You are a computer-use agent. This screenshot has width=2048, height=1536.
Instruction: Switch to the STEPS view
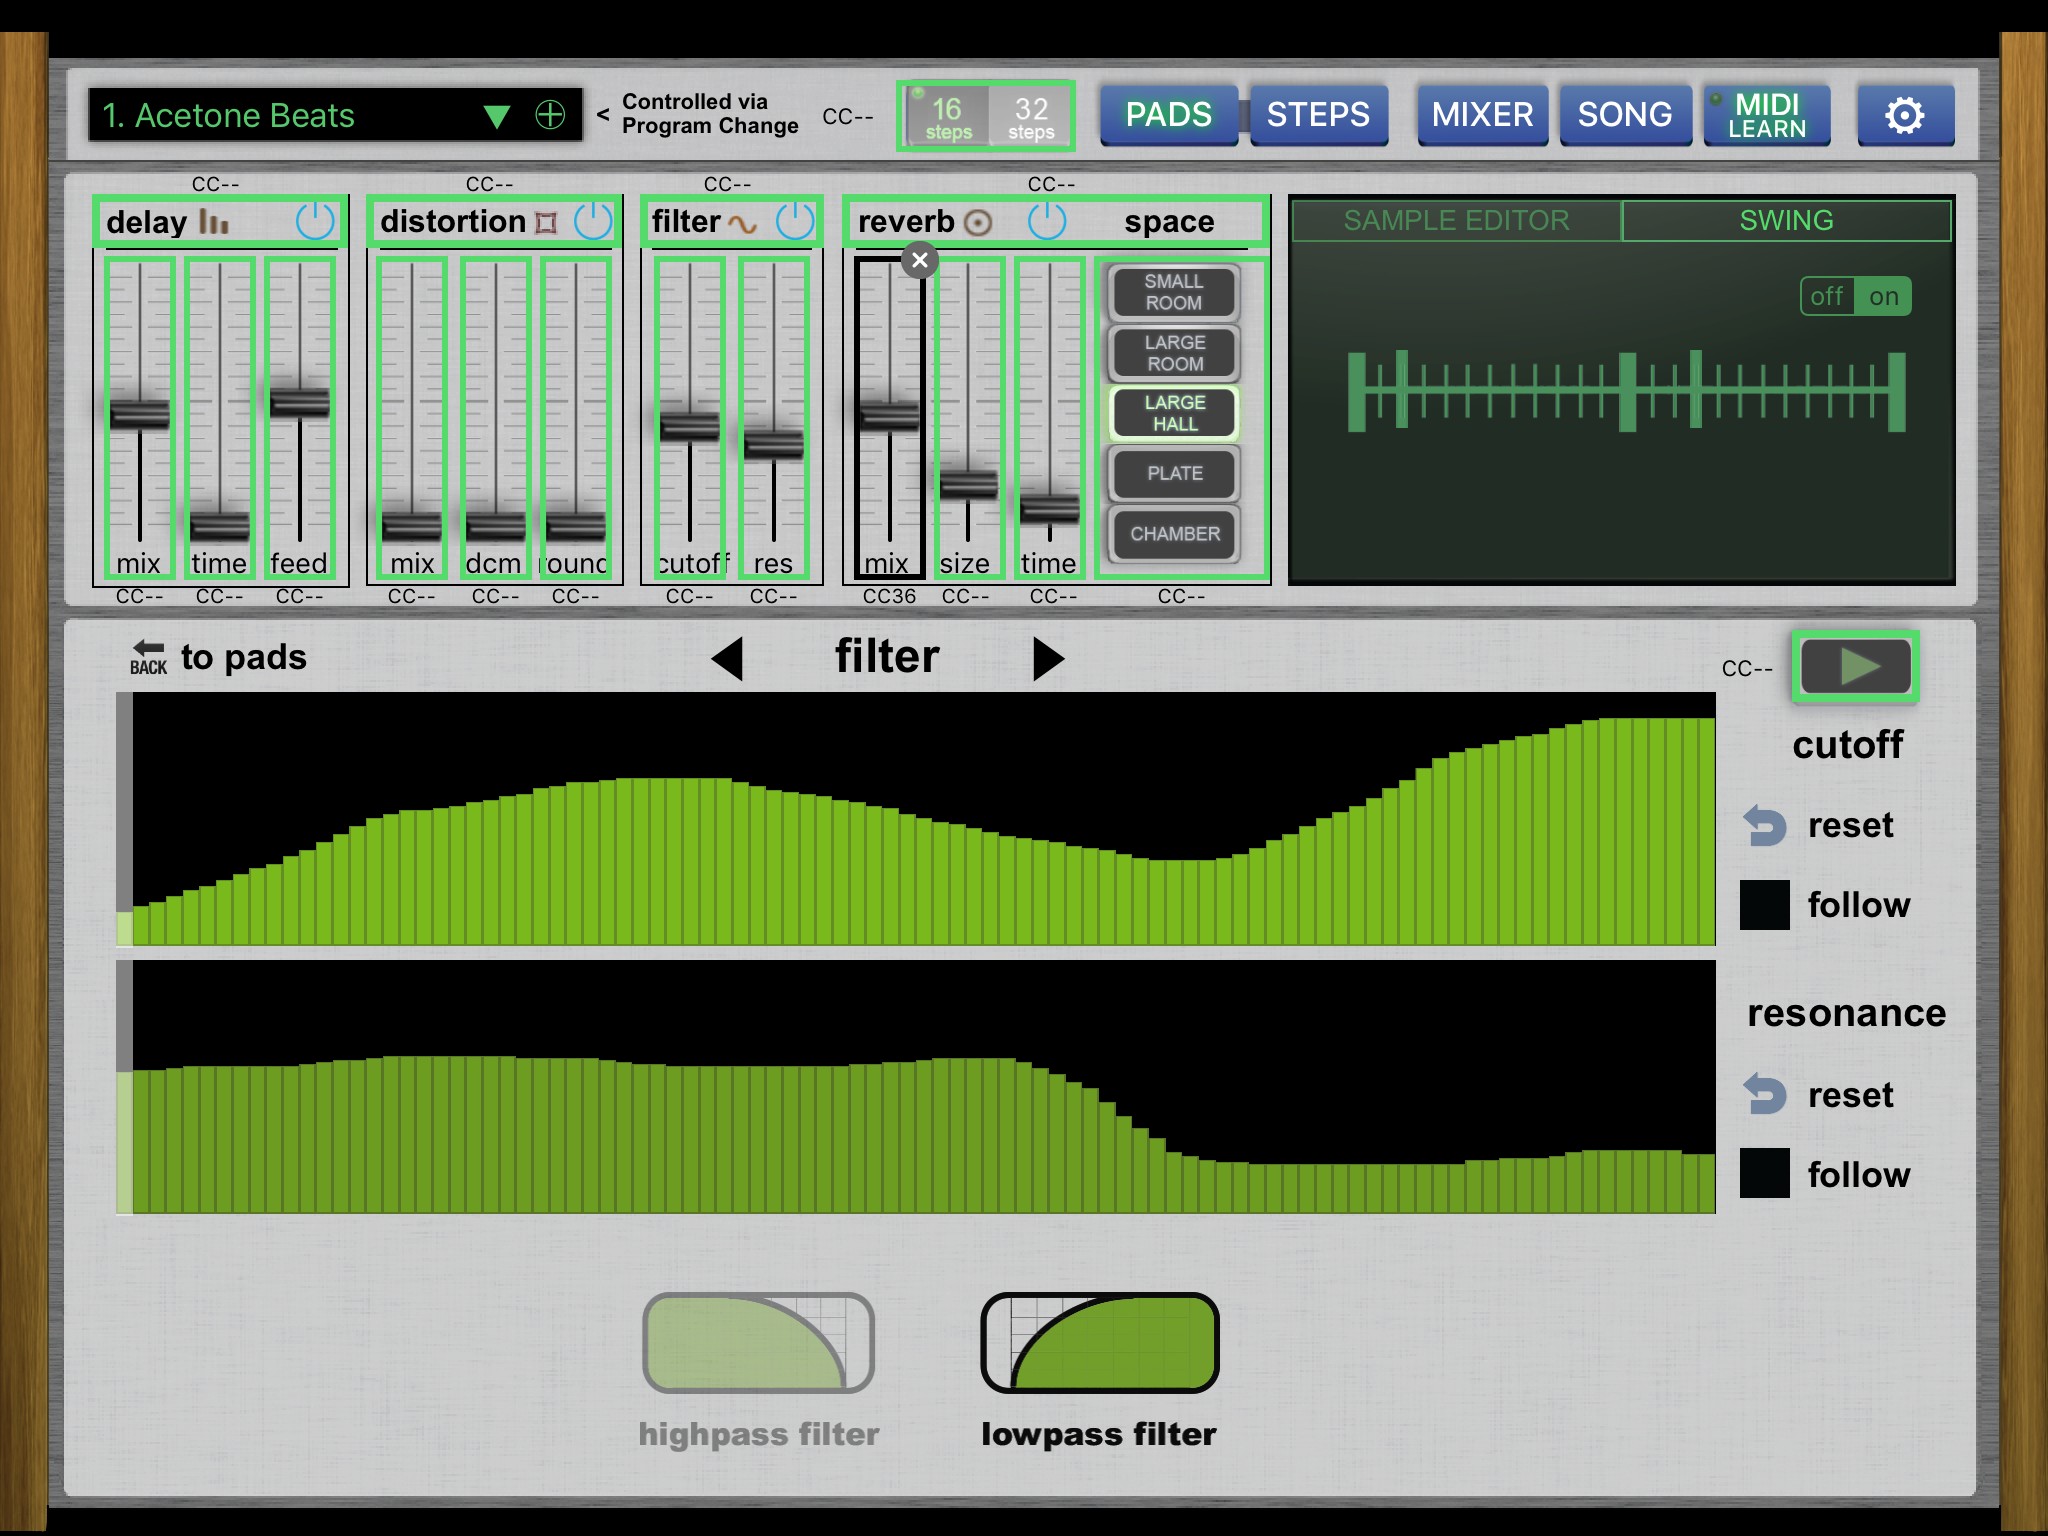click(1318, 116)
